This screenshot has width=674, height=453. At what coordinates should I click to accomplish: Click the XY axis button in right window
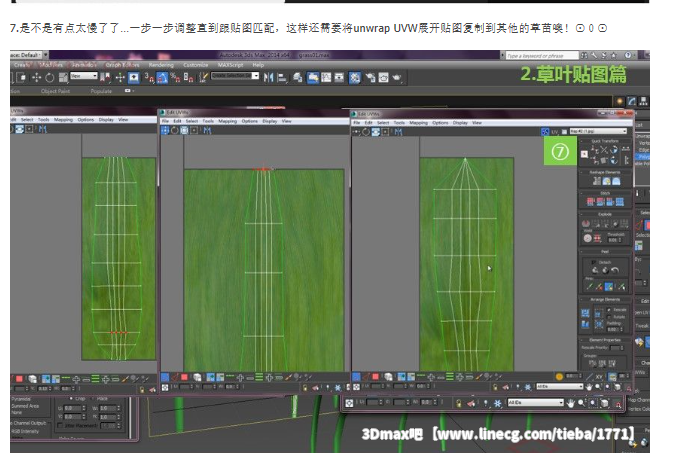599,377
